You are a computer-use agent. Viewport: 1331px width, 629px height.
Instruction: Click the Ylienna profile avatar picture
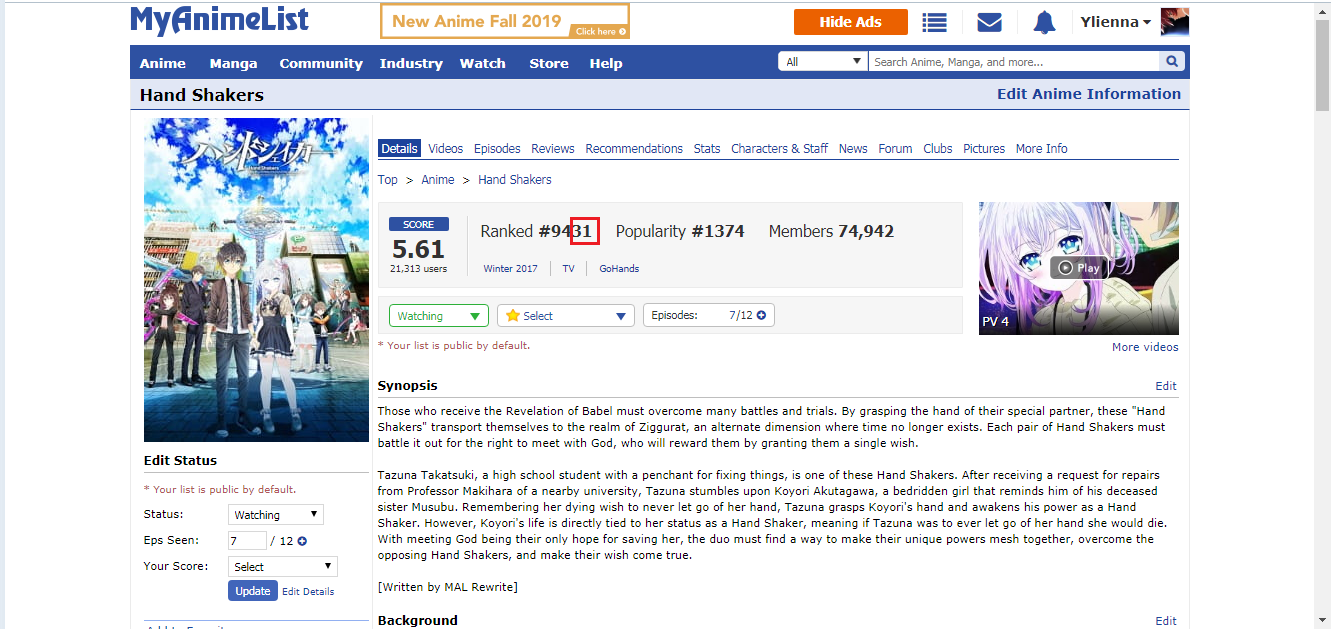[x=1175, y=22]
